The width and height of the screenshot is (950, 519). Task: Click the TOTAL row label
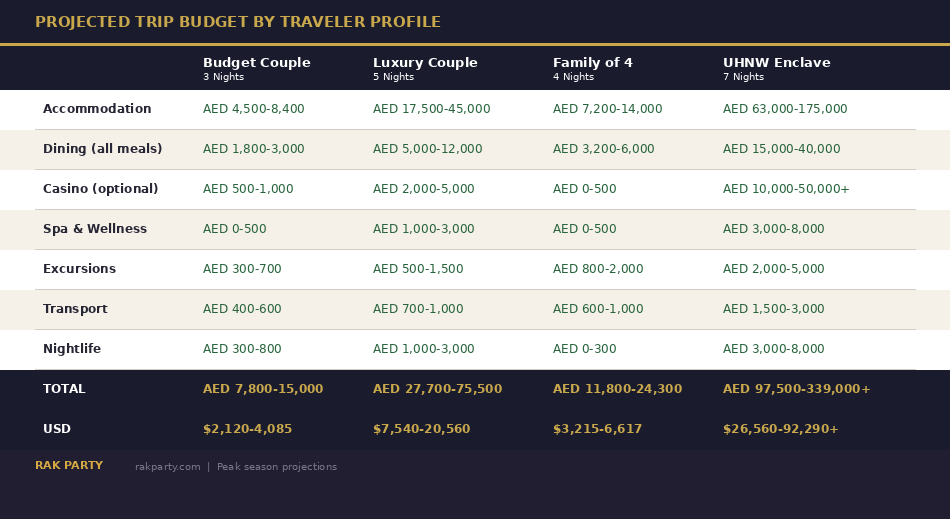[x=64, y=389]
